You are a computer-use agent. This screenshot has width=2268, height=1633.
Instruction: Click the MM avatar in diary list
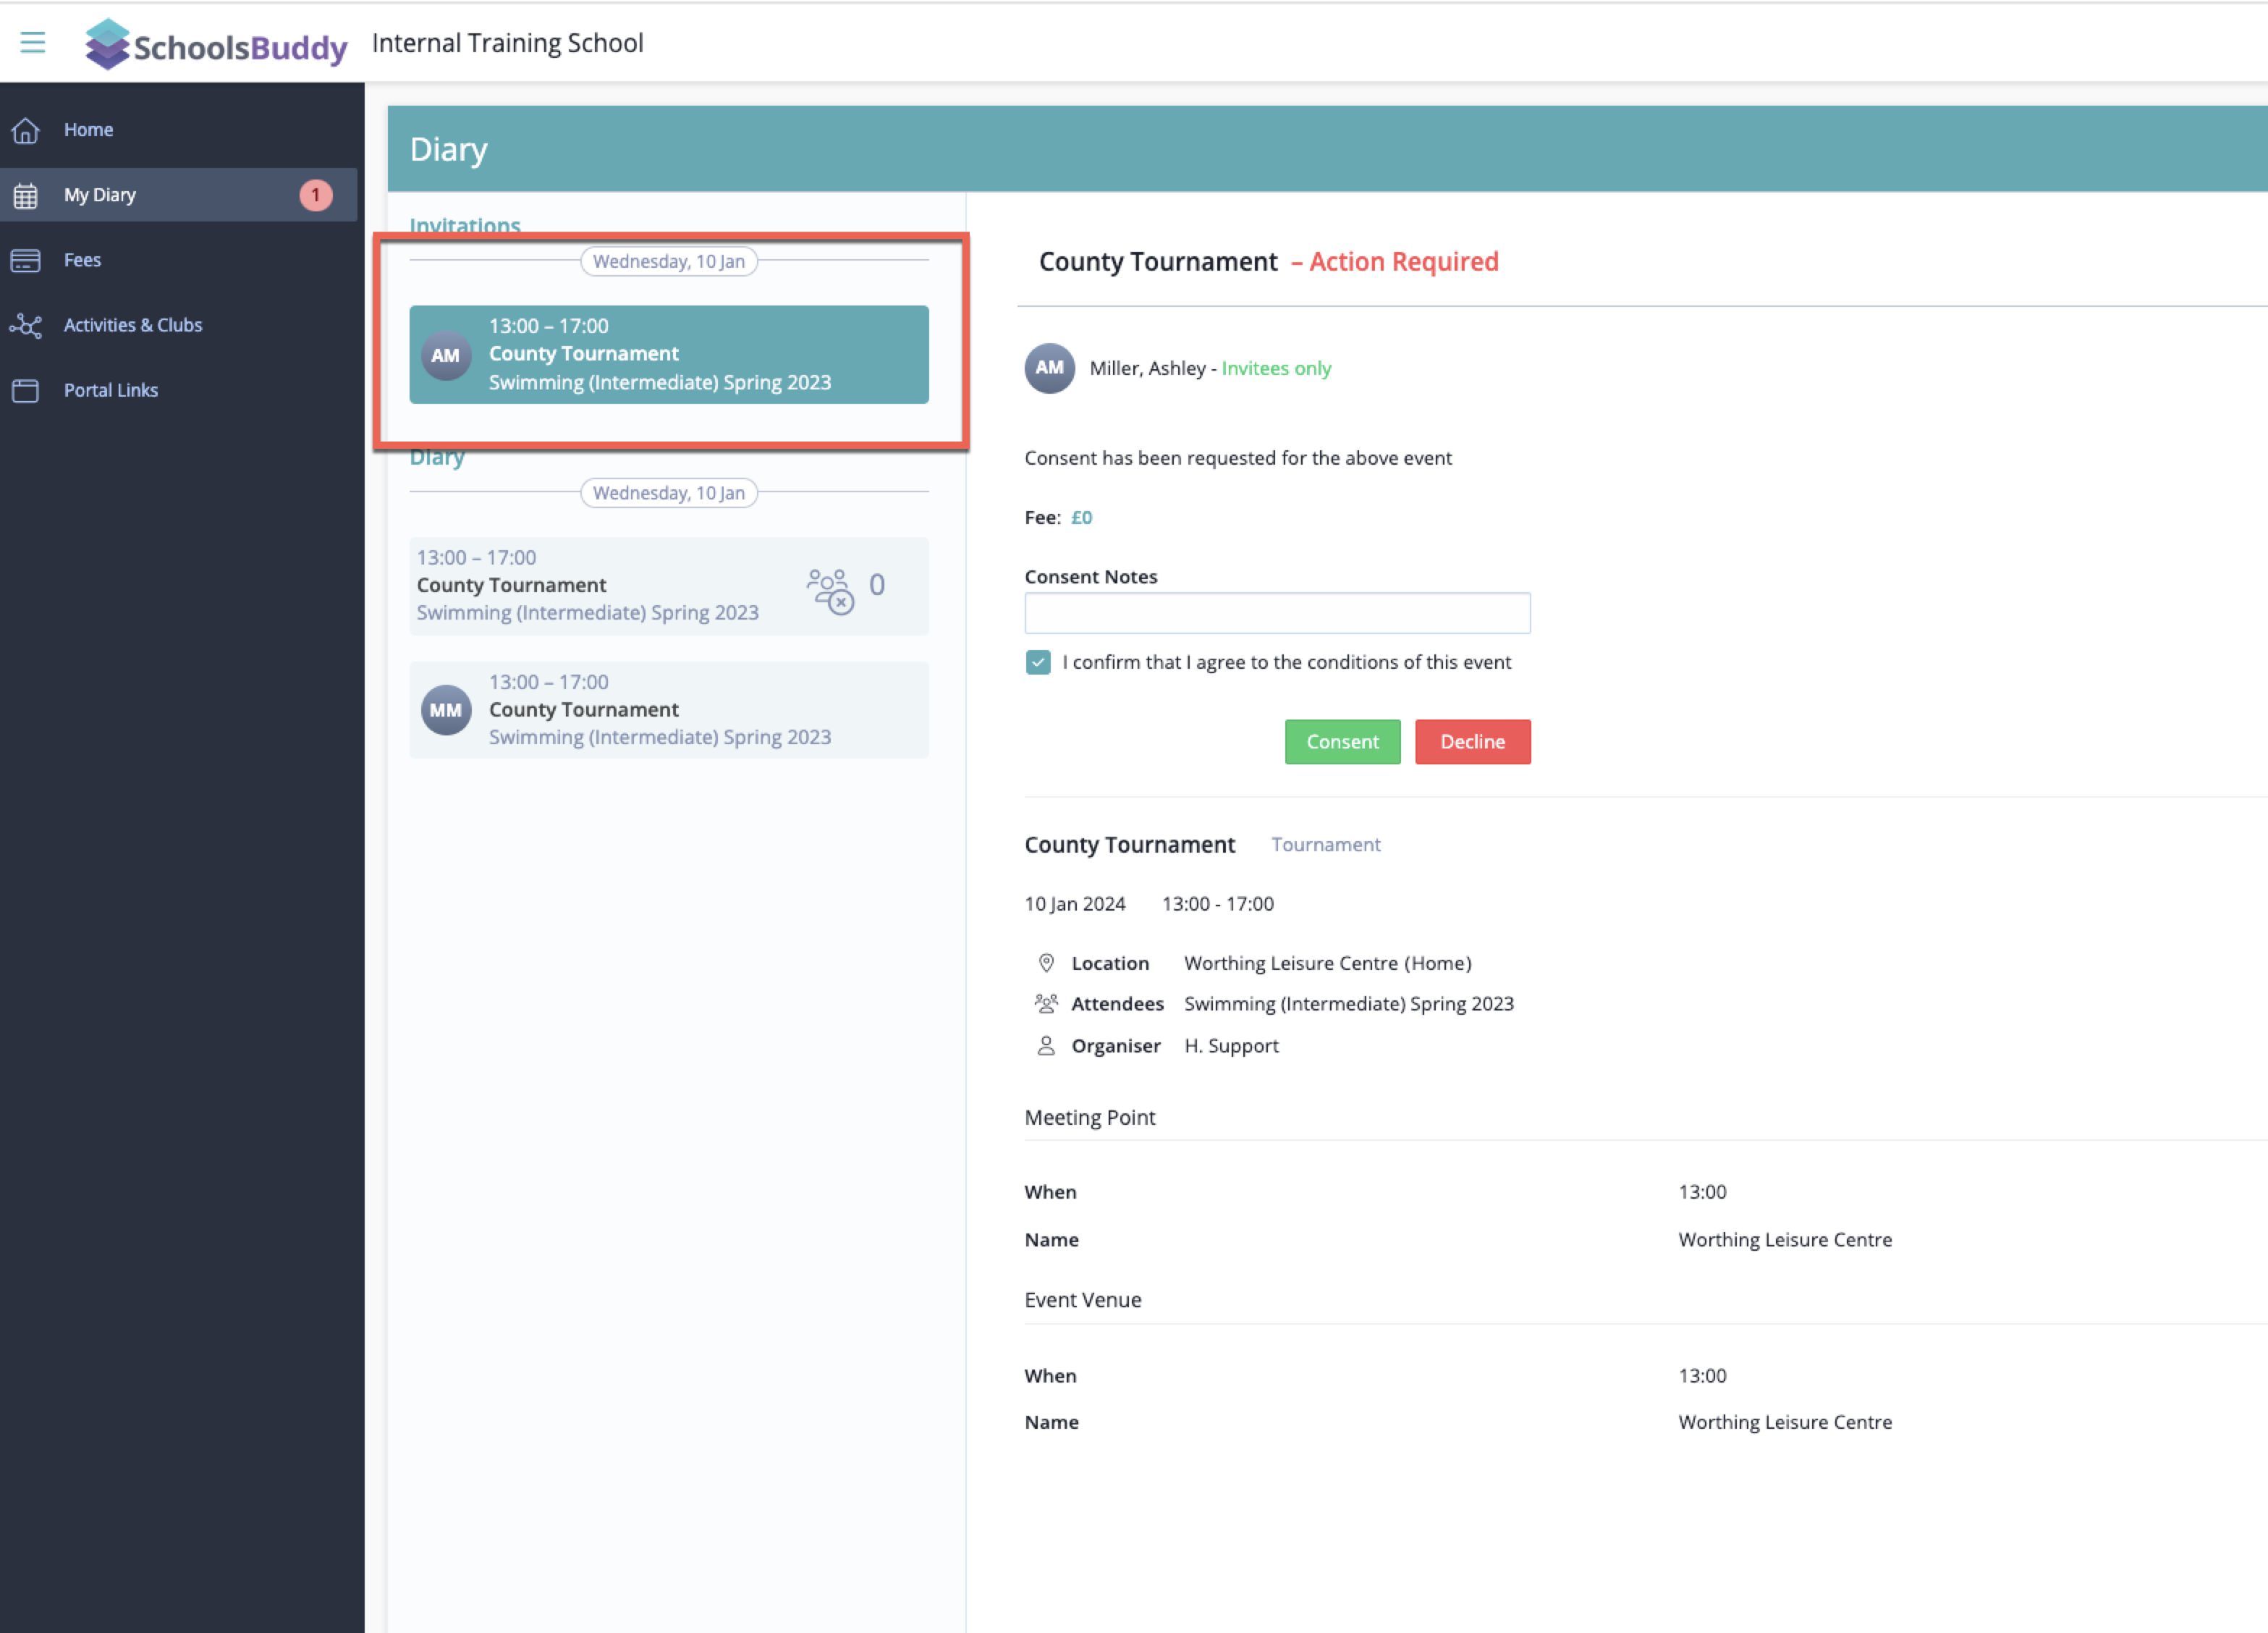[x=446, y=710]
